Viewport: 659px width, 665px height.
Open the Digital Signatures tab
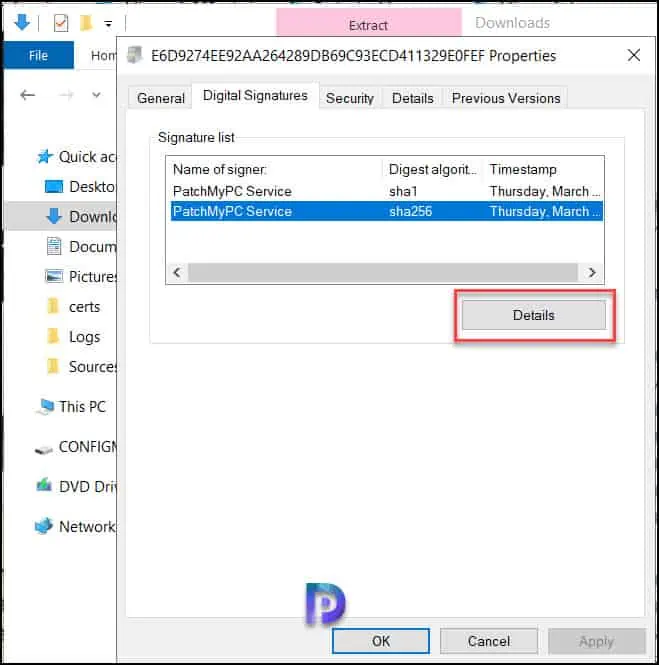(x=255, y=96)
